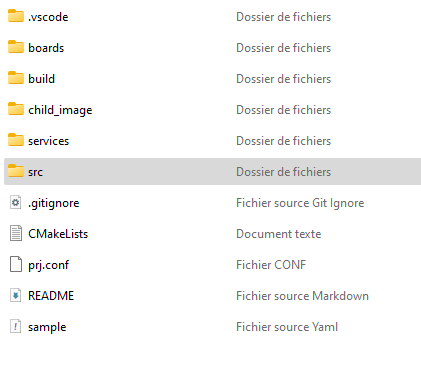Select the file named CMakeLists
Screen dimensions: 421x376
[58, 234]
